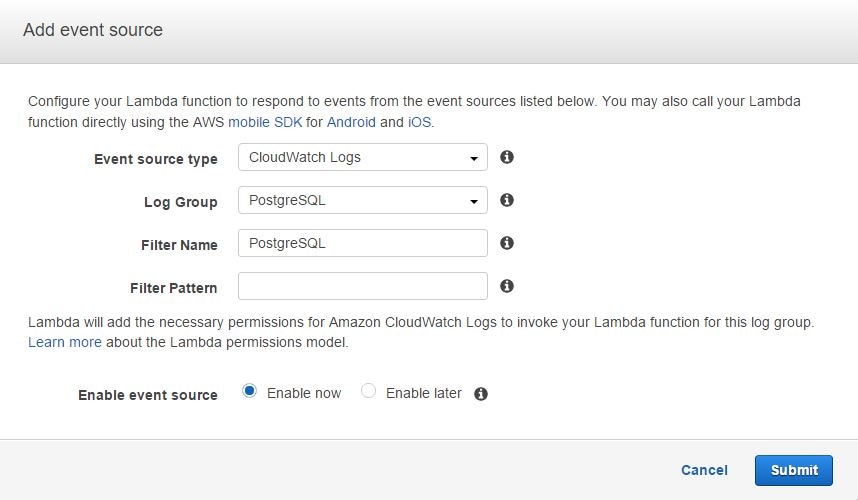
Task: Click info icon beside Enable later
Action: (481, 394)
